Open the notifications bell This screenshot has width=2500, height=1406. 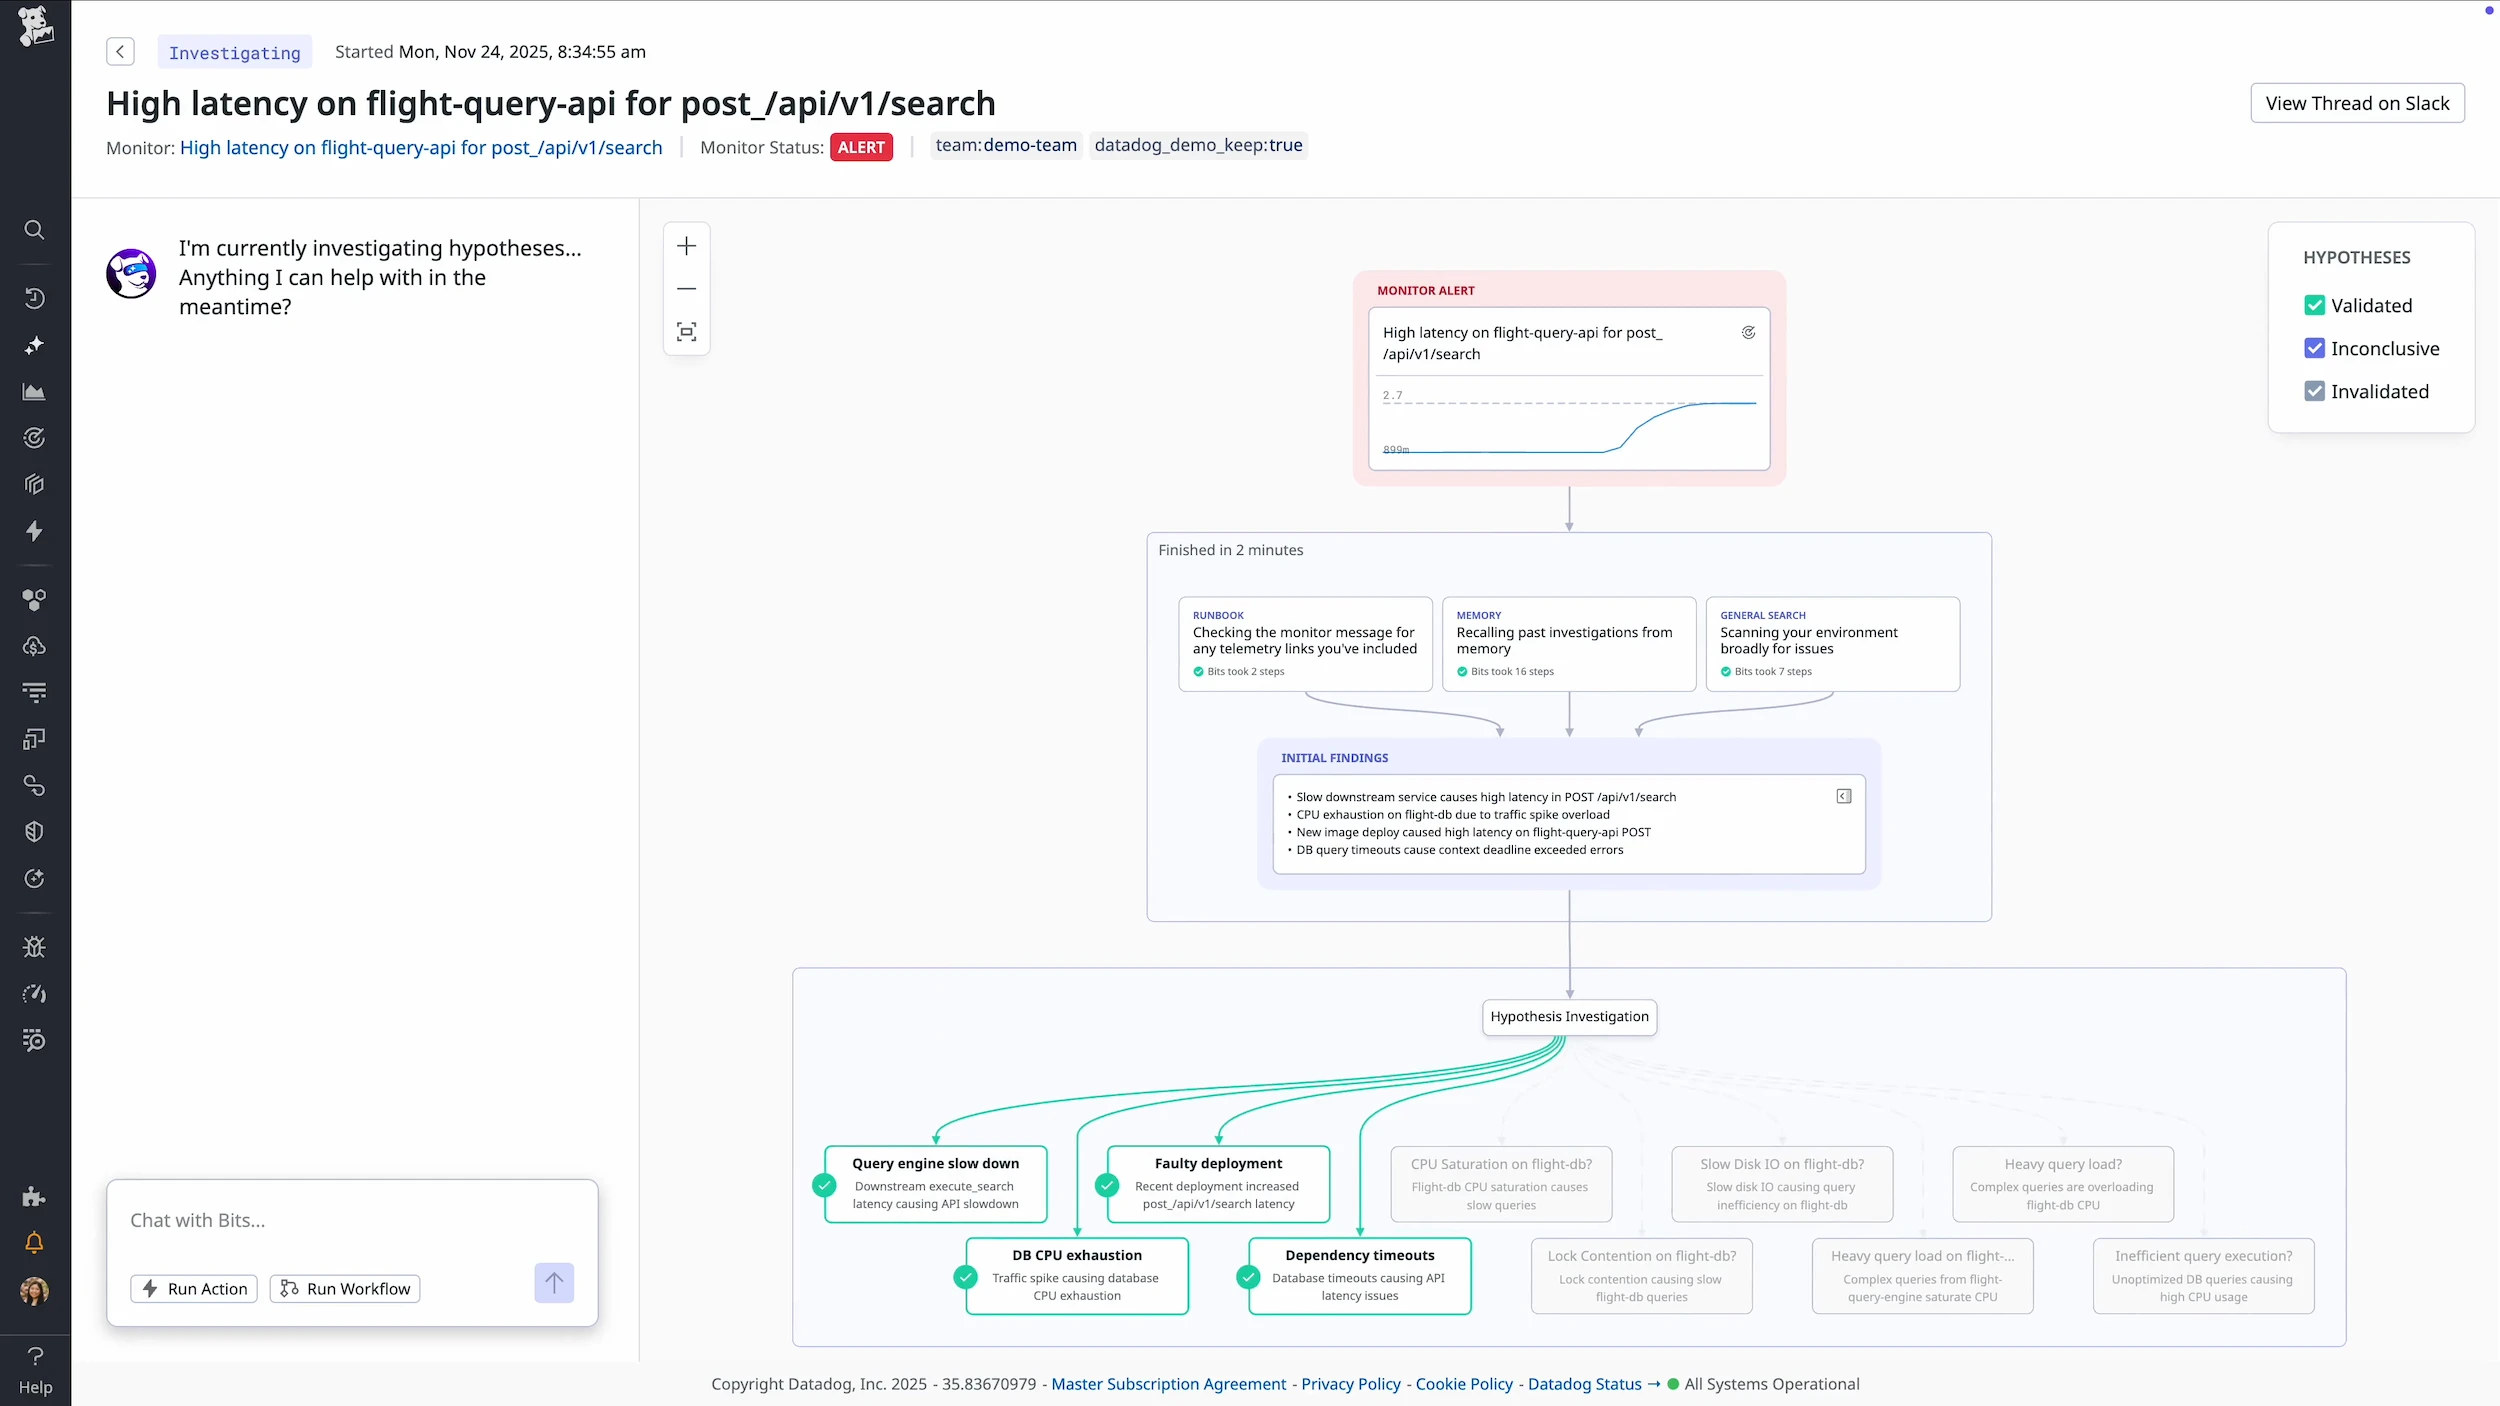tap(35, 1243)
